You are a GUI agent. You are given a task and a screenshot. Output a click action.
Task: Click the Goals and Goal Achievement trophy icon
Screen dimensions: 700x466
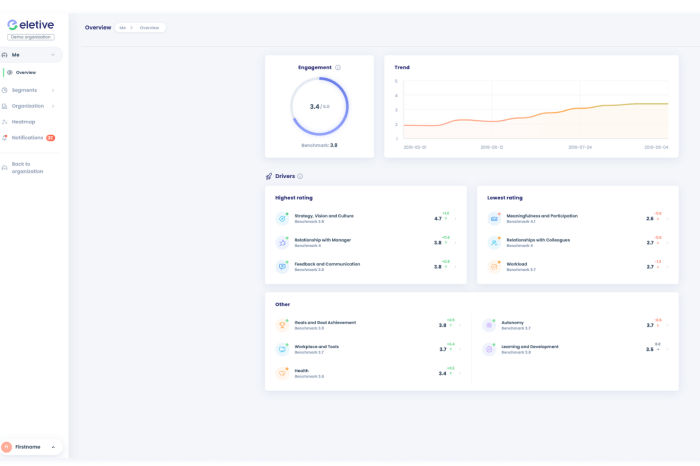point(282,325)
